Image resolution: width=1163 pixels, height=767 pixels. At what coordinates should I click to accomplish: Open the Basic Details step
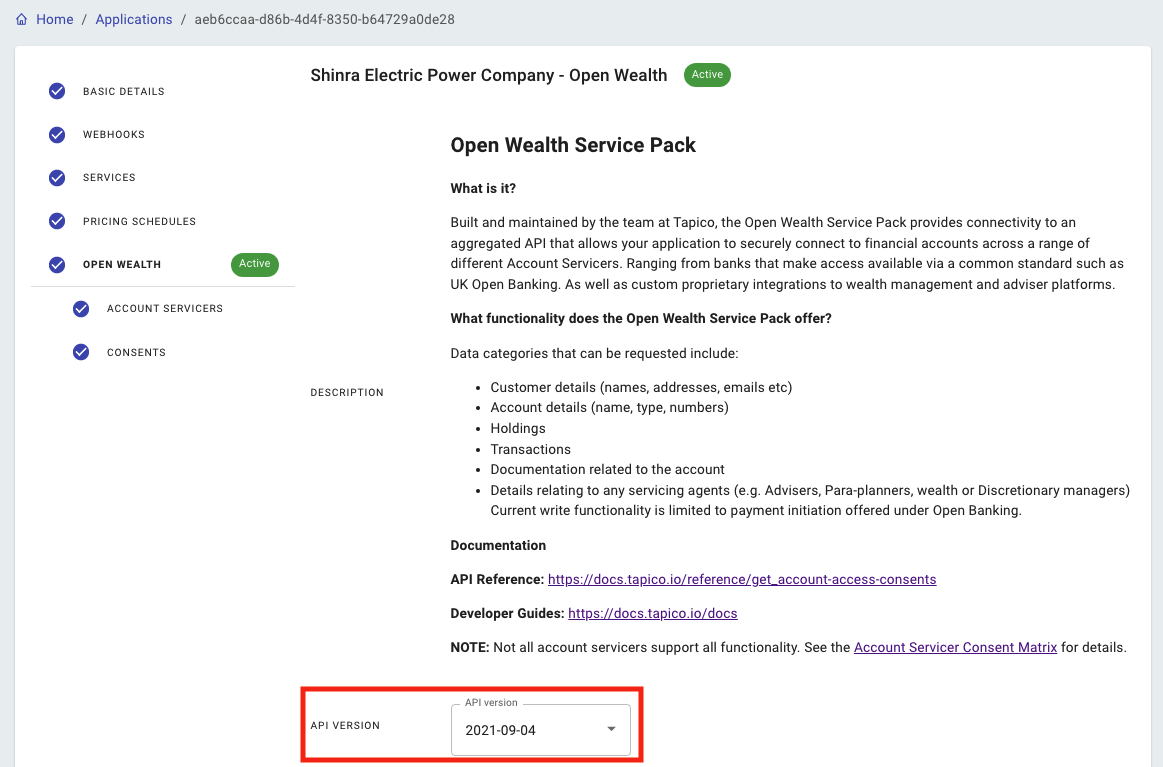pyautogui.click(x=124, y=91)
